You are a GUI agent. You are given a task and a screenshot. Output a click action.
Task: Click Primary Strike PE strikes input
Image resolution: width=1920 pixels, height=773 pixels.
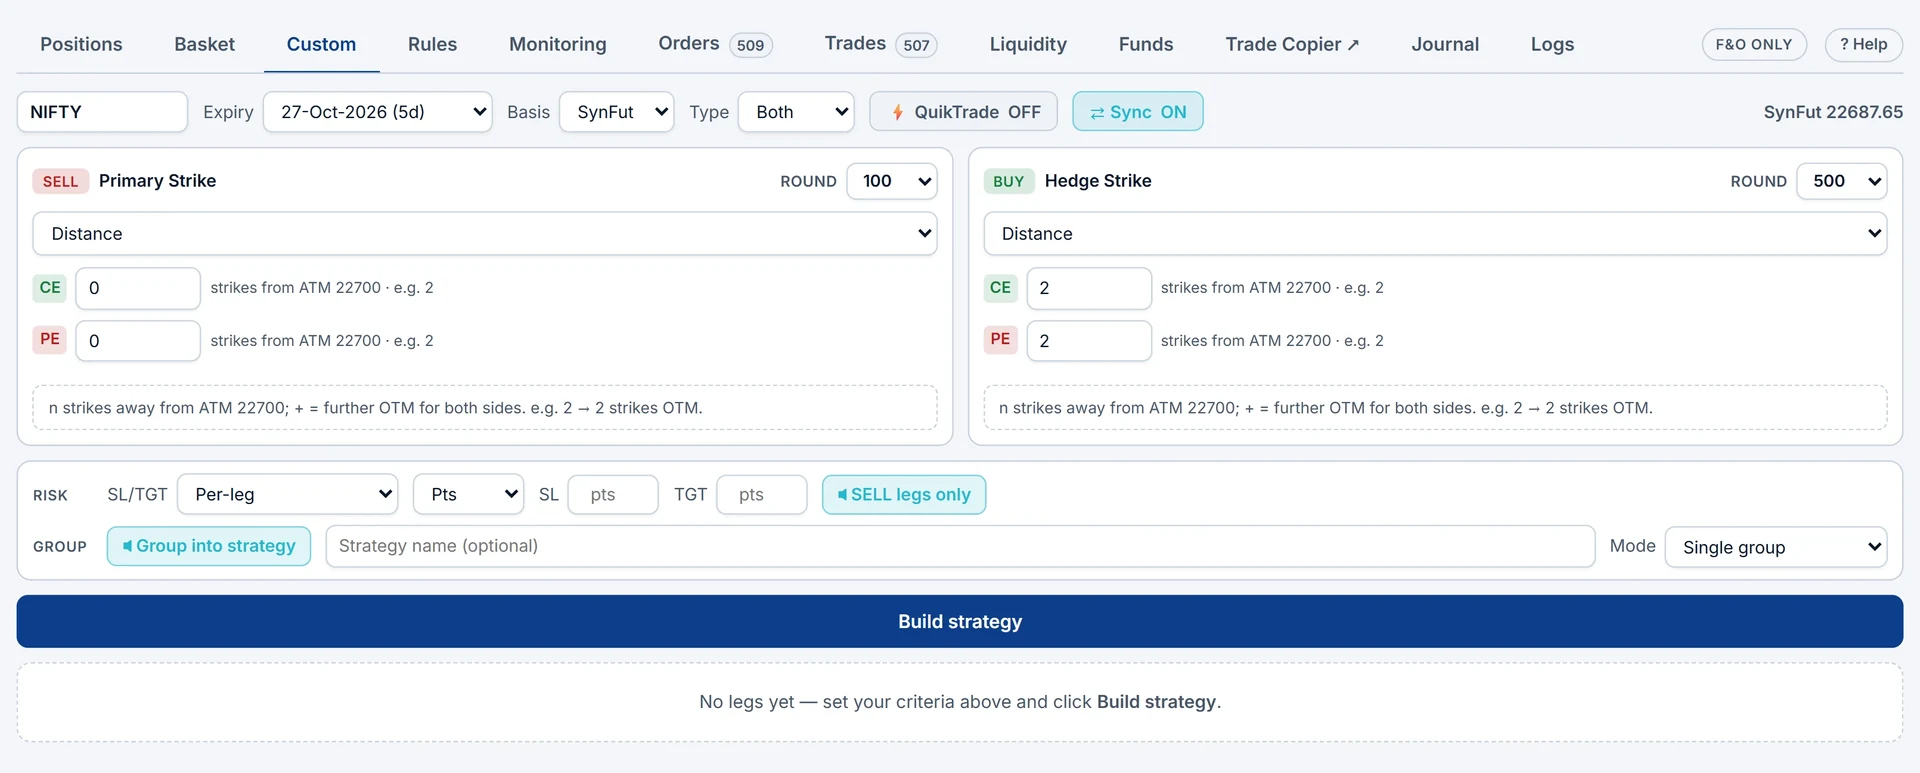pos(138,341)
